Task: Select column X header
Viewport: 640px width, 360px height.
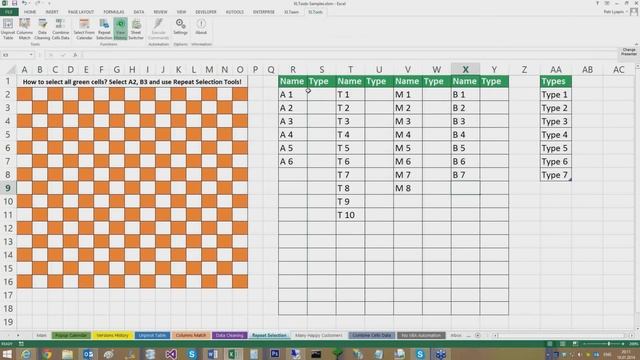Action: click(x=465, y=70)
